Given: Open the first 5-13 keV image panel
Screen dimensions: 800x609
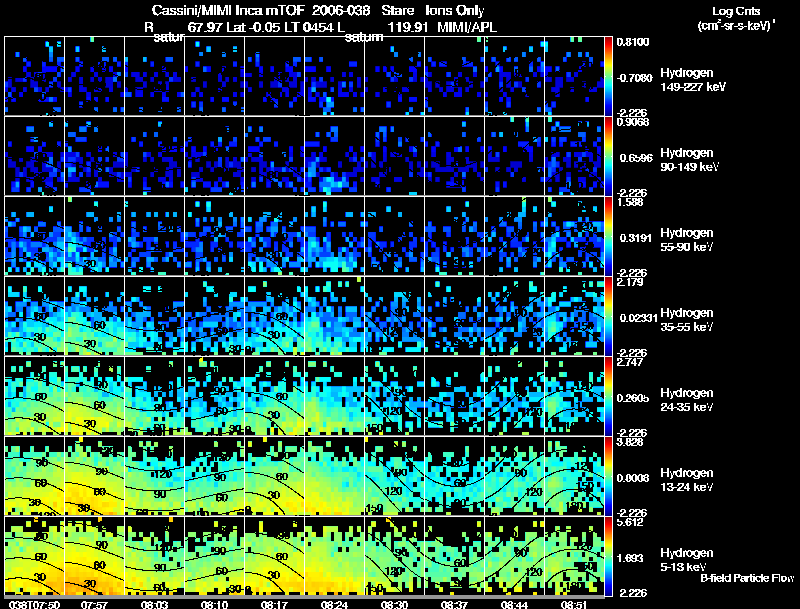Looking at the screenshot, I should tap(34, 556).
